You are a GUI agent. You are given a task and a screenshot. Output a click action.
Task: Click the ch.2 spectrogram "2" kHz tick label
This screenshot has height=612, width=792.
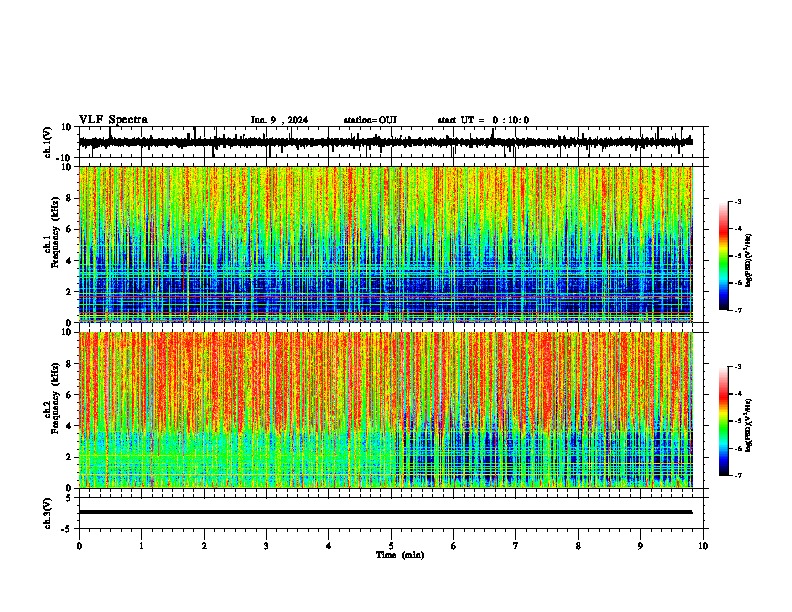pyautogui.click(x=69, y=457)
